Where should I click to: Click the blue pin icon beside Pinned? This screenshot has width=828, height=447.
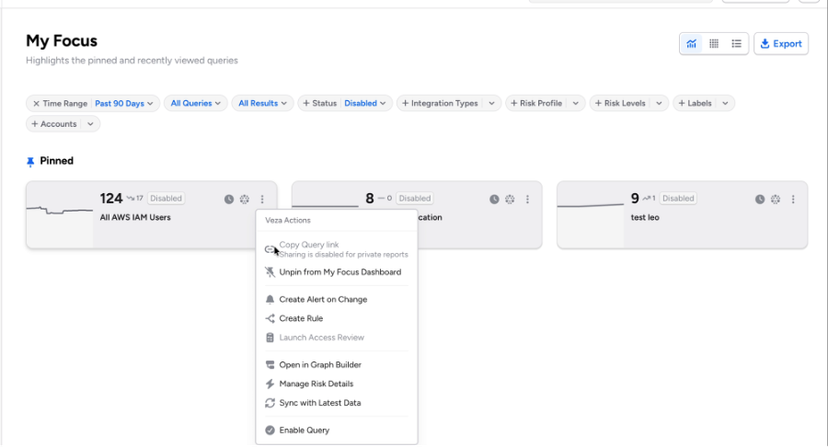click(30, 162)
